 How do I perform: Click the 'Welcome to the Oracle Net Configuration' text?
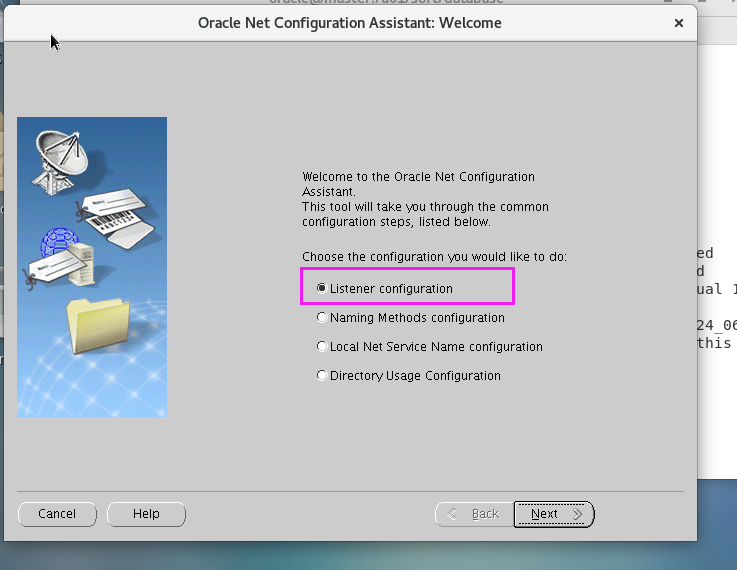[x=418, y=177]
